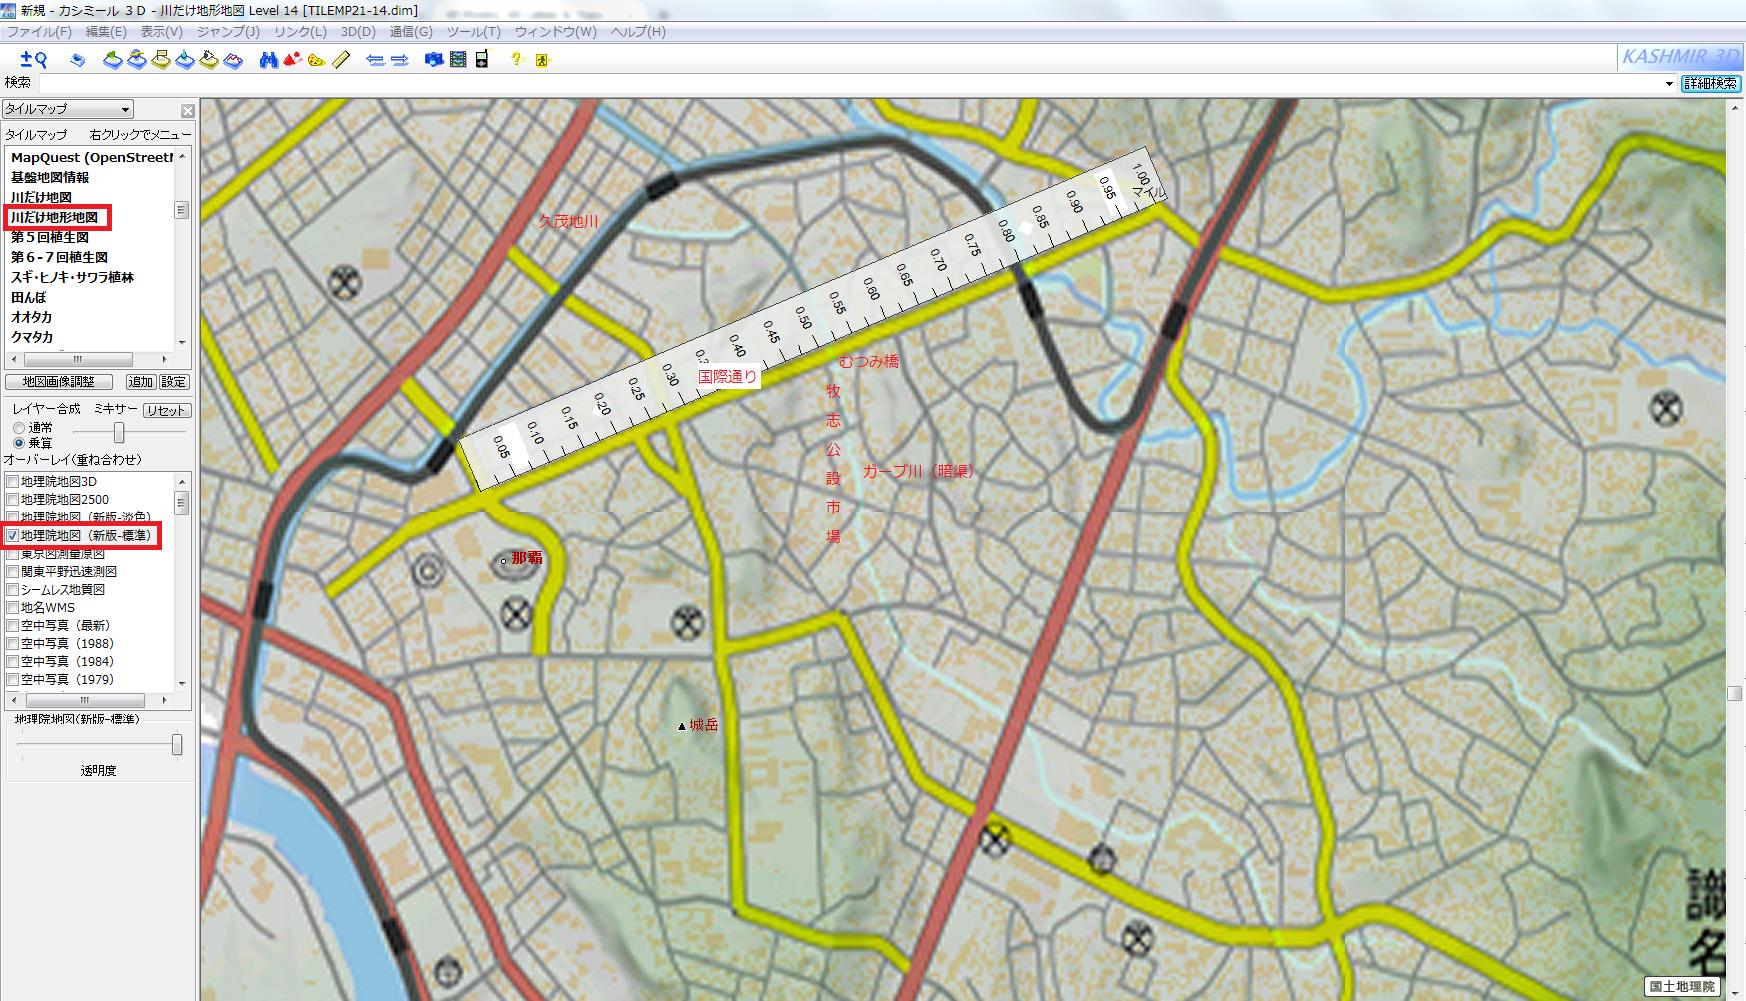Select 田んぼ in tile map list
The width and height of the screenshot is (1746, 1001).
[28, 297]
